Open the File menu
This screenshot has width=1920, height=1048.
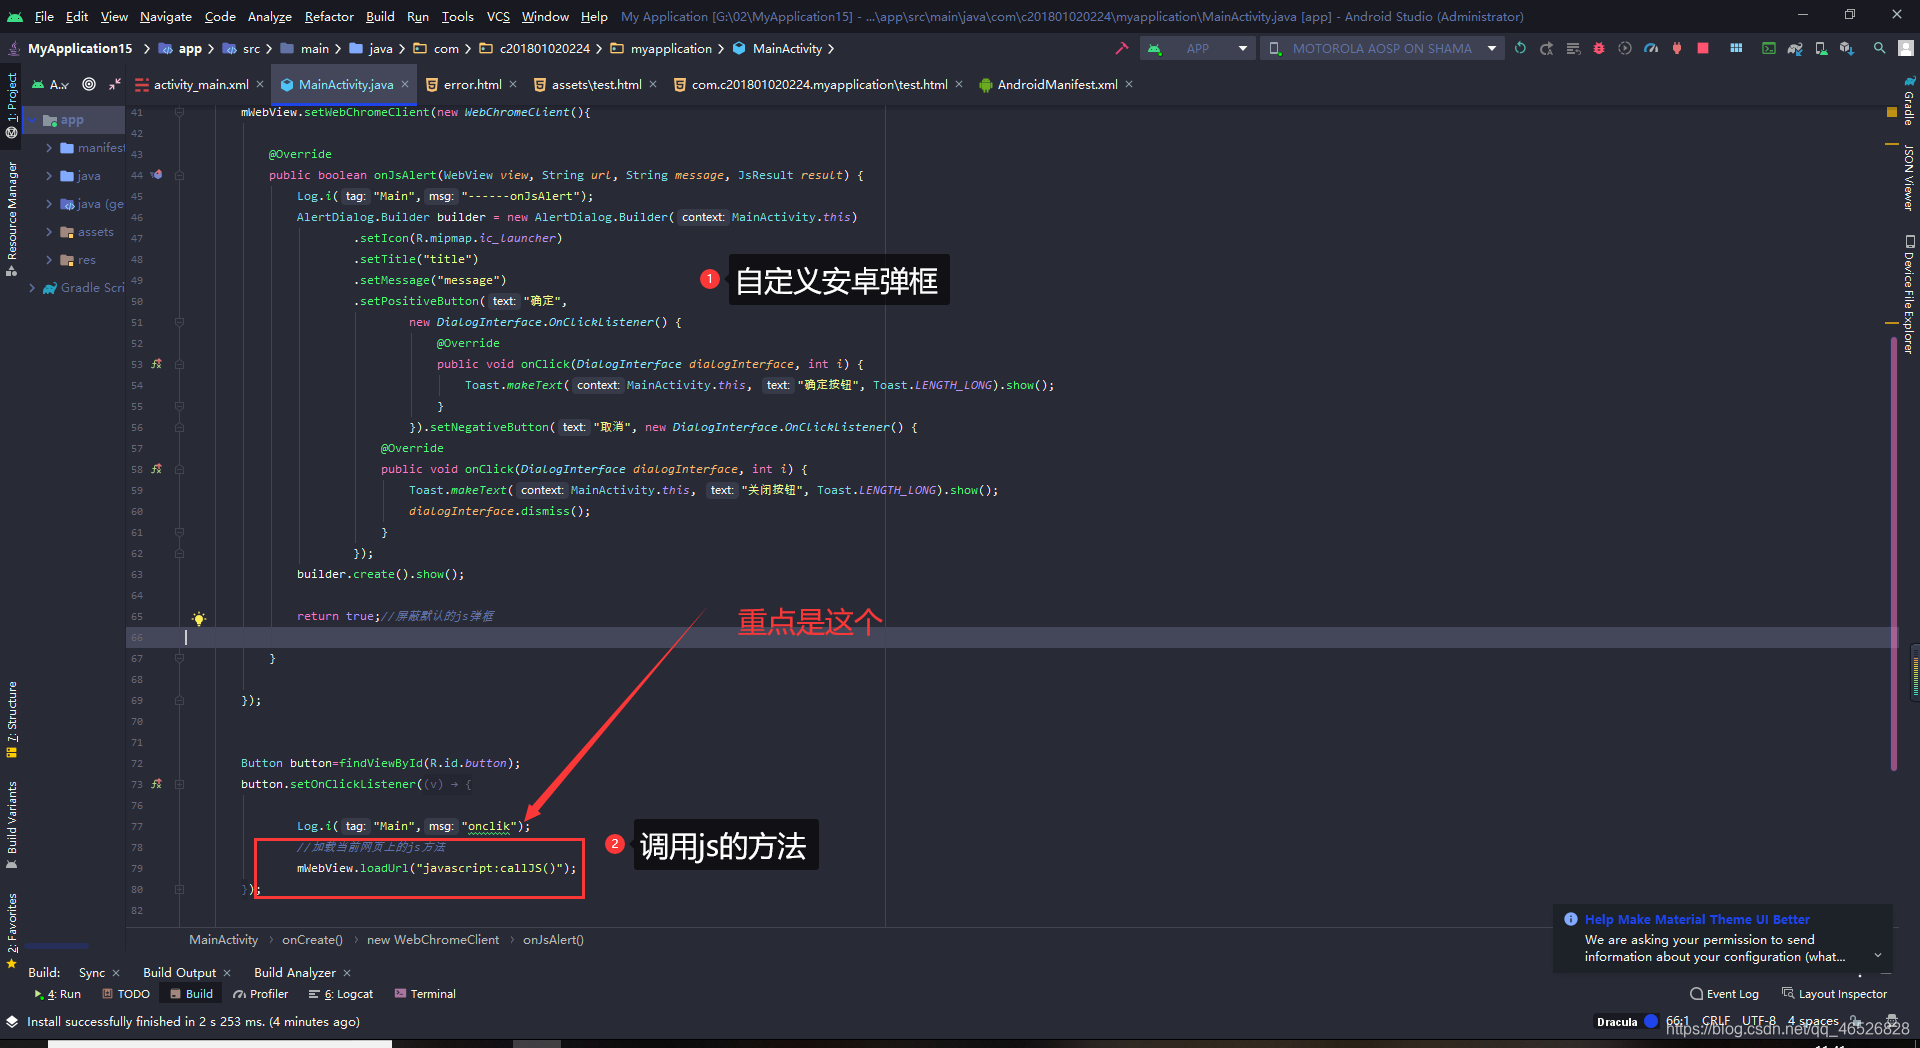click(44, 16)
